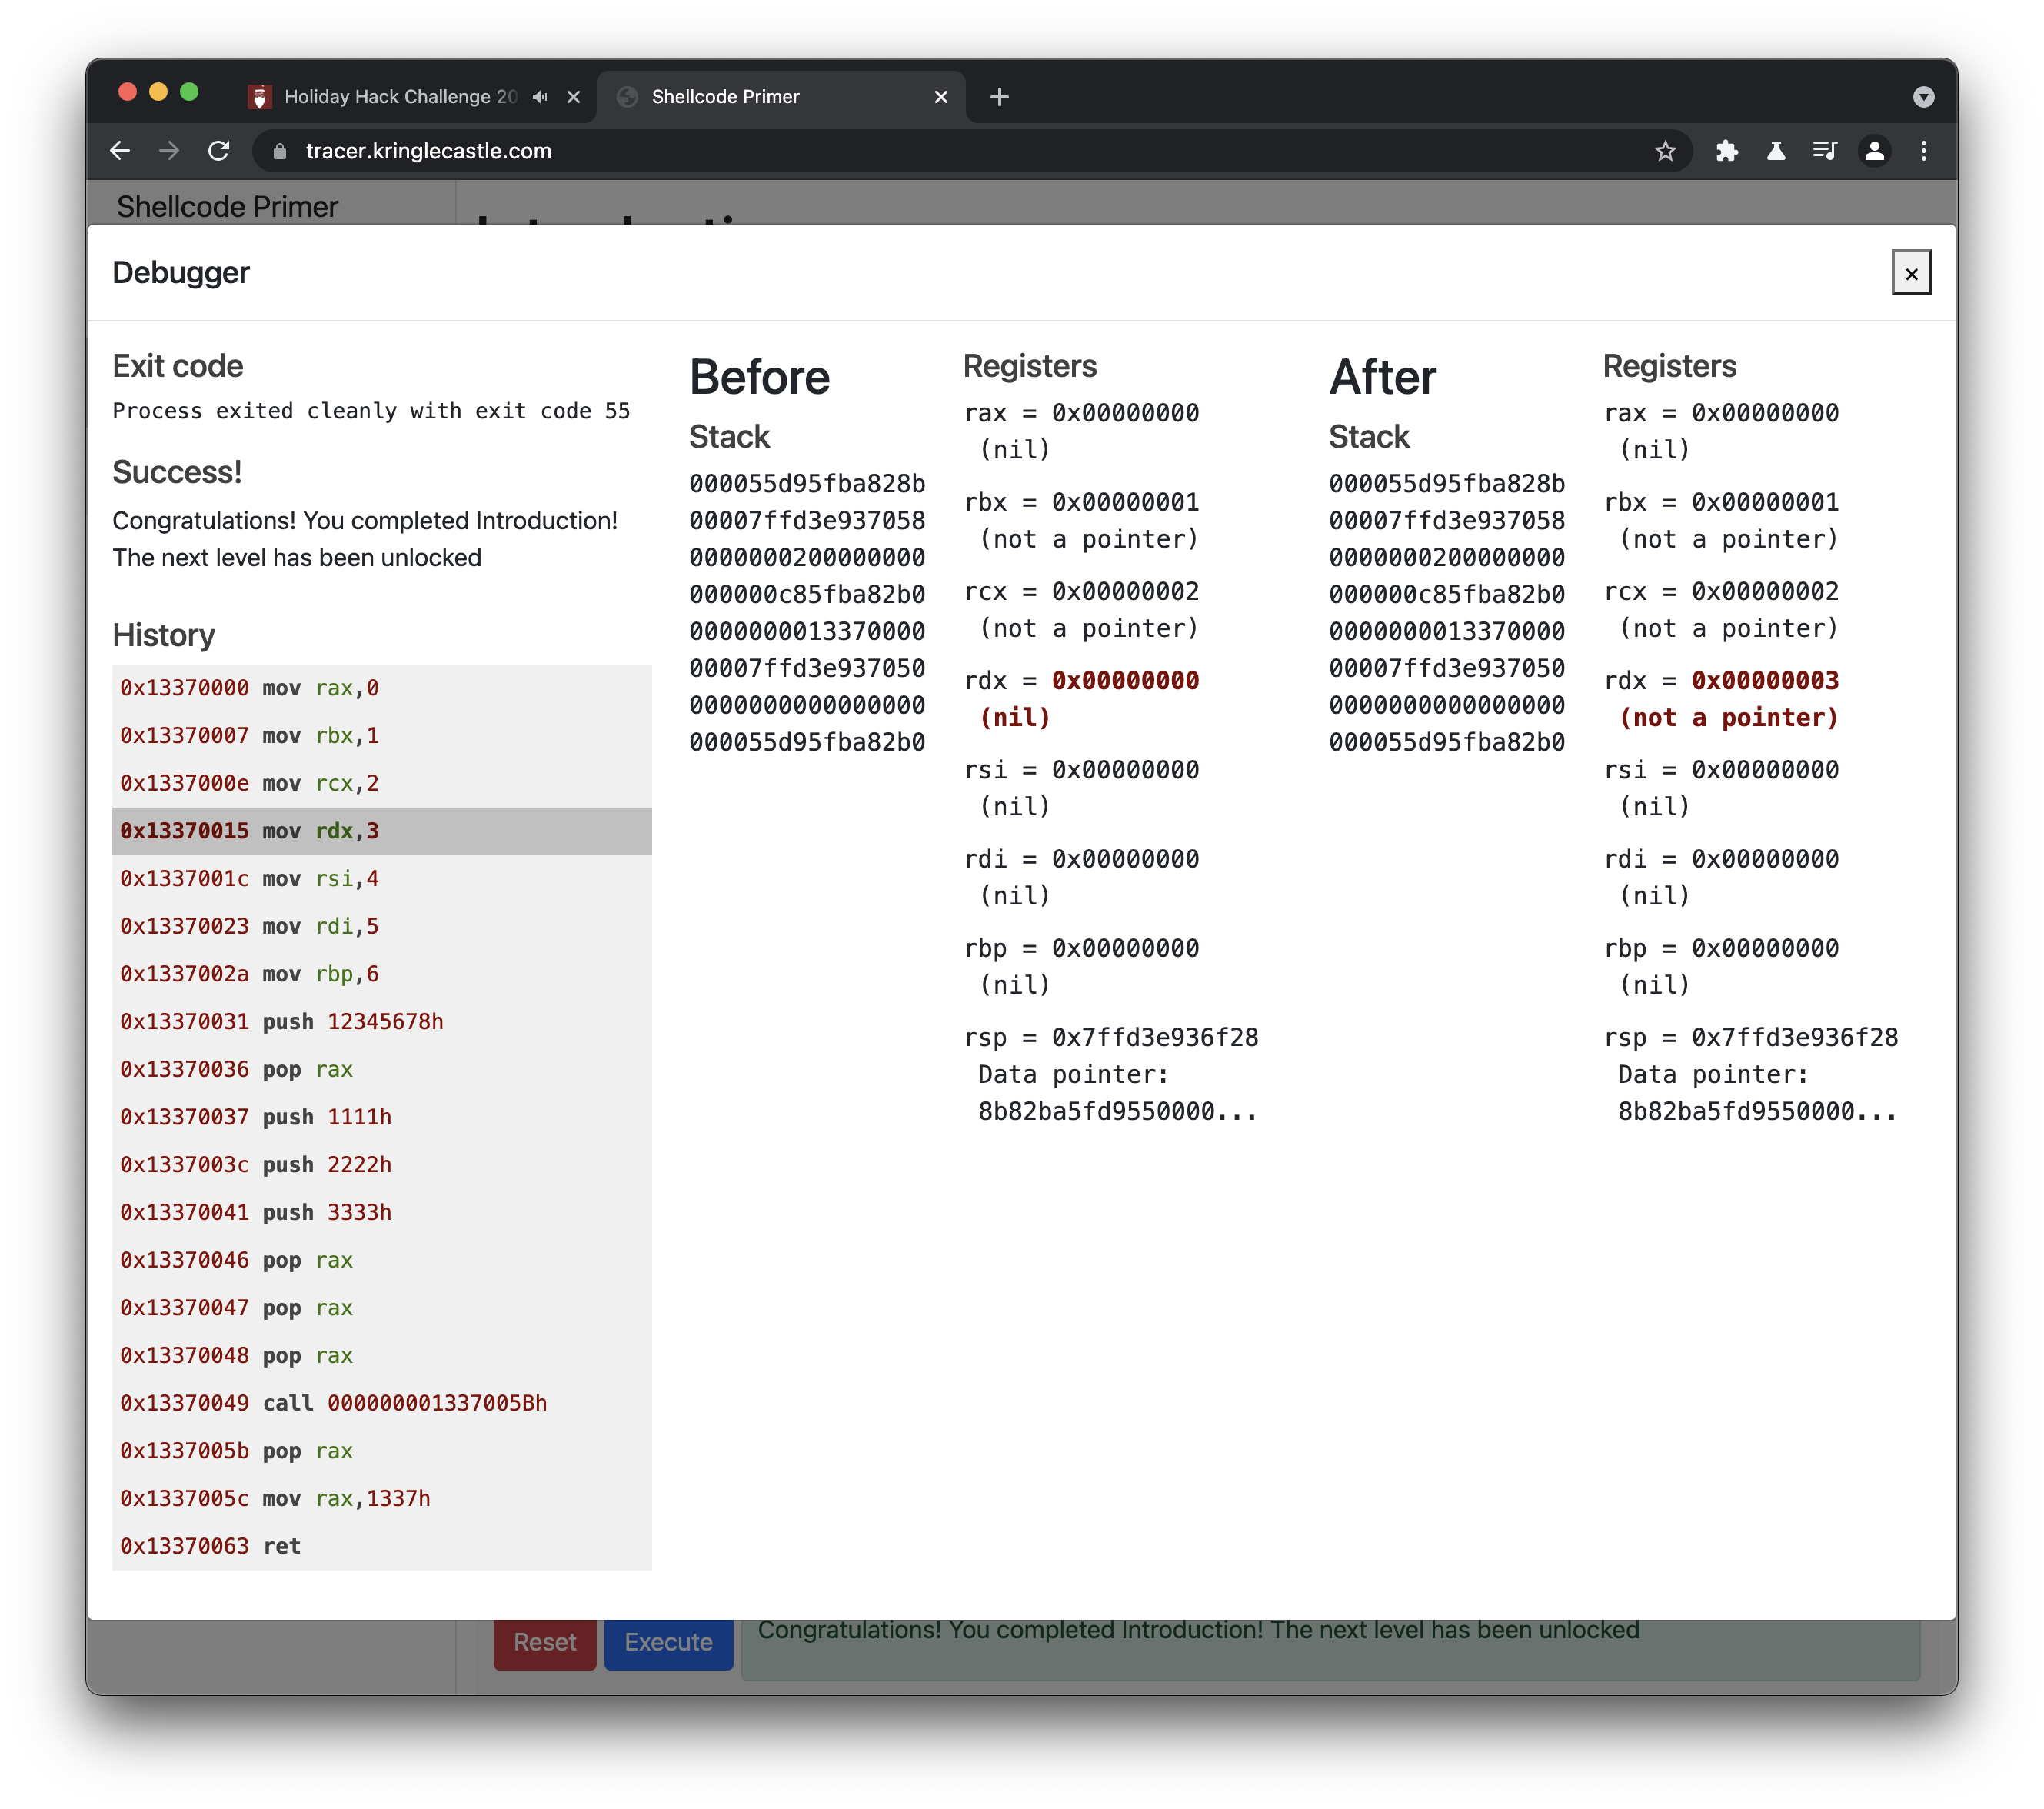Select the ret step at 0x13370063
The image size is (2044, 1809).
coord(382,1546)
